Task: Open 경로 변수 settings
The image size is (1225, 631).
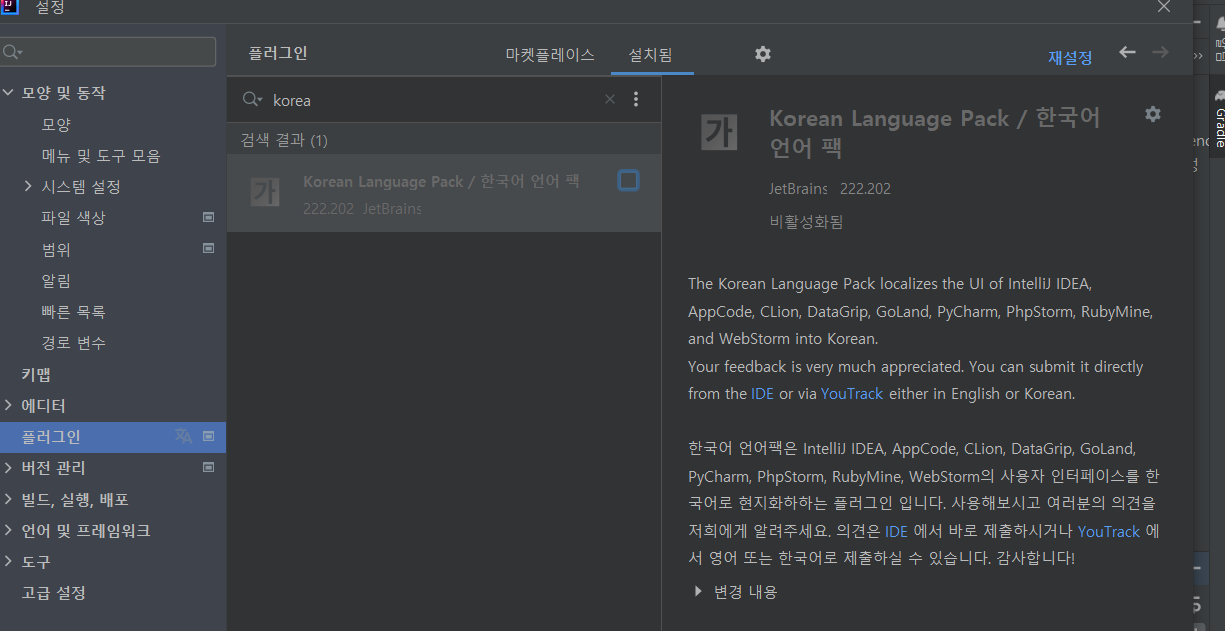Action: pyautogui.click(x=73, y=343)
